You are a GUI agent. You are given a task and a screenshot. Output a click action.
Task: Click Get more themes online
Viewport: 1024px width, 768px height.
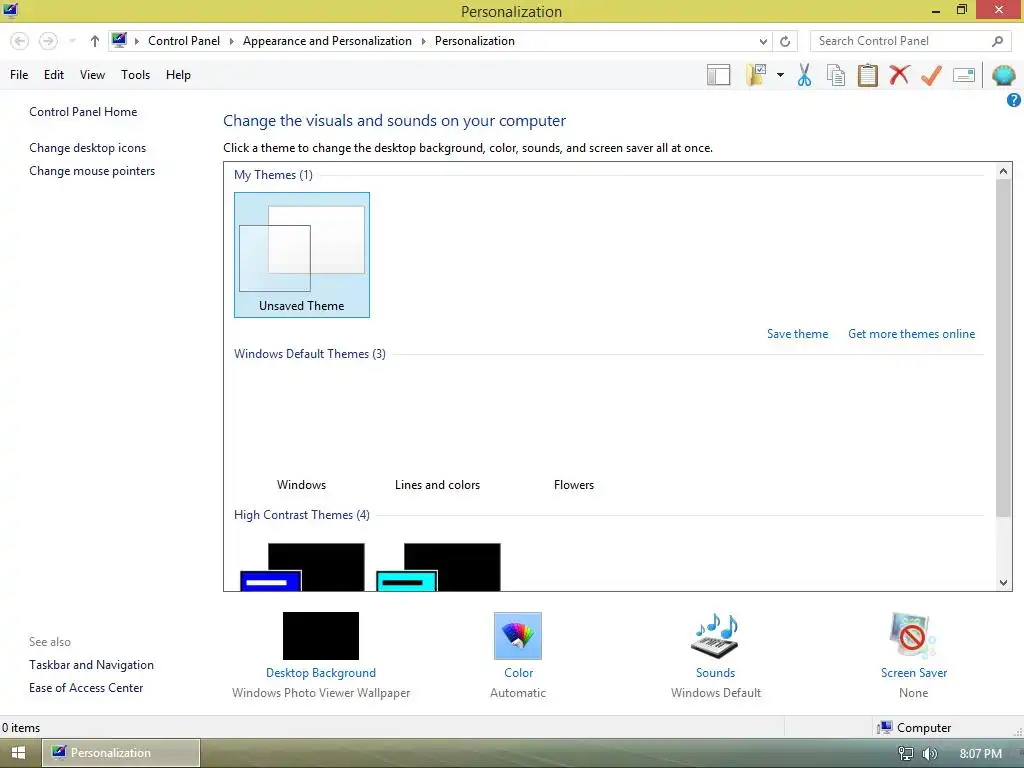coord(912,334)
